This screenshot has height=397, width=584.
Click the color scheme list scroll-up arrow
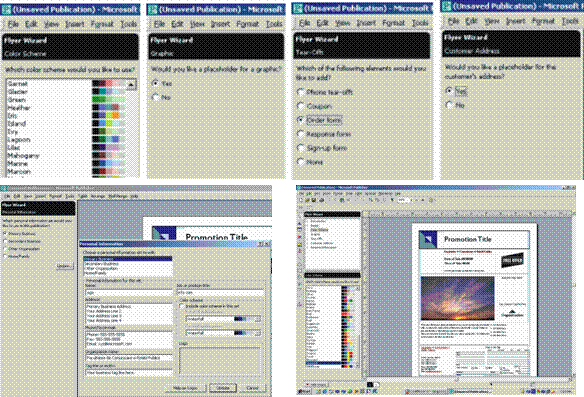(131, 85)
